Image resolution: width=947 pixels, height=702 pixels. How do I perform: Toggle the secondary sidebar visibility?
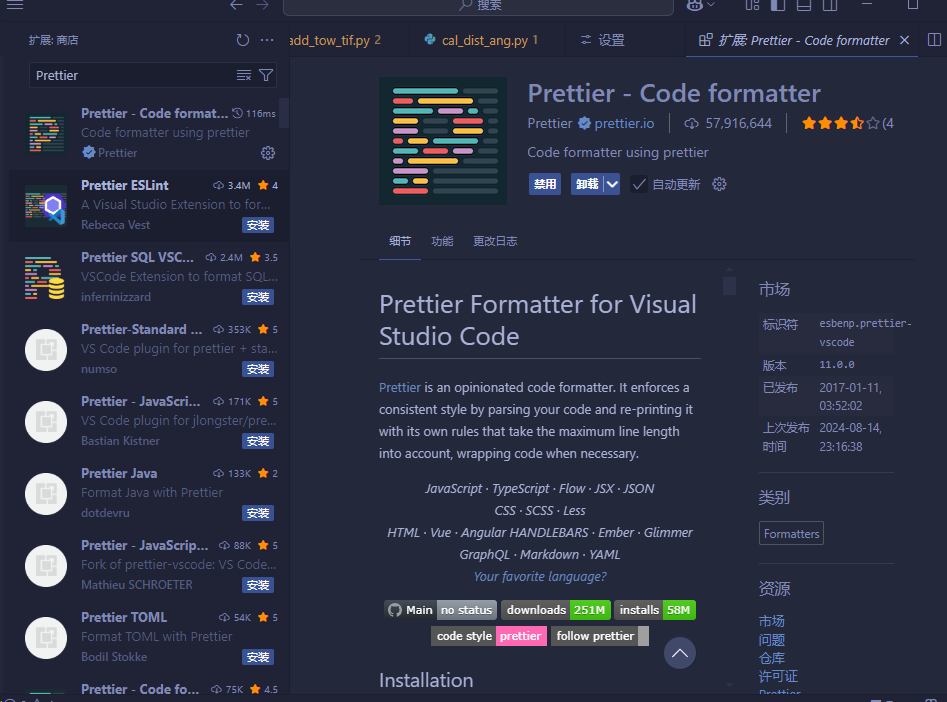click(x=830, y=5)
